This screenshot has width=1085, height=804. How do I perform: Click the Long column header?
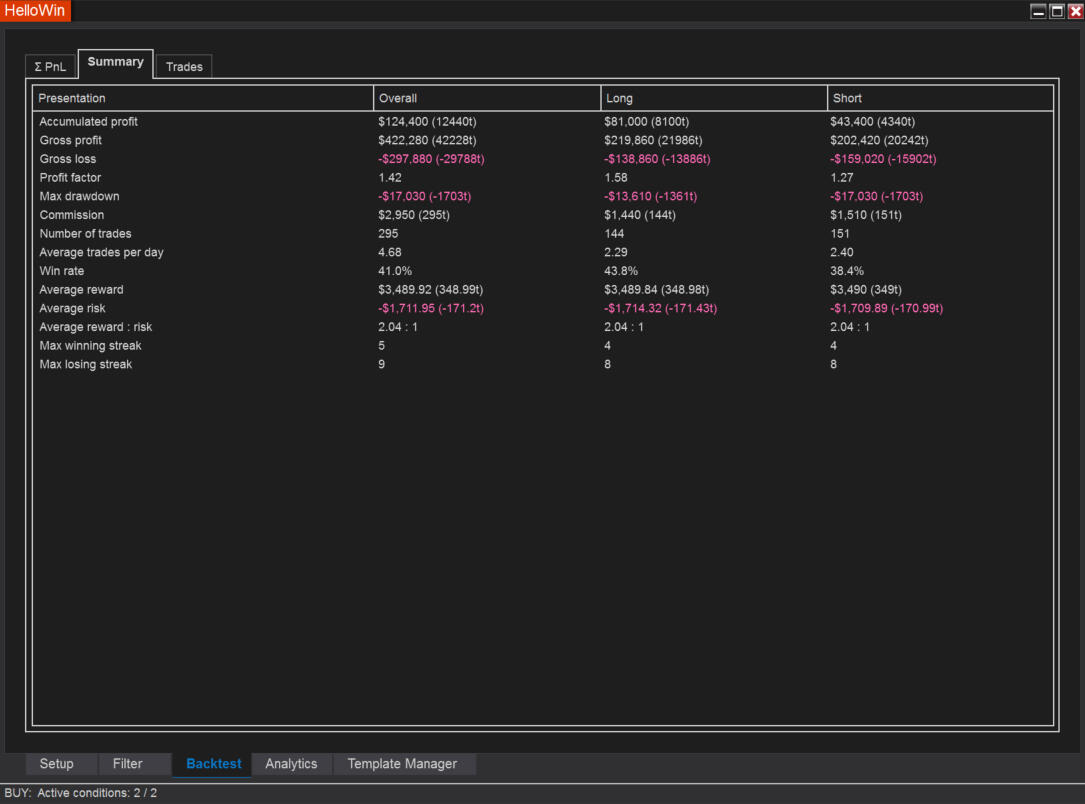[x=619, y=98]
